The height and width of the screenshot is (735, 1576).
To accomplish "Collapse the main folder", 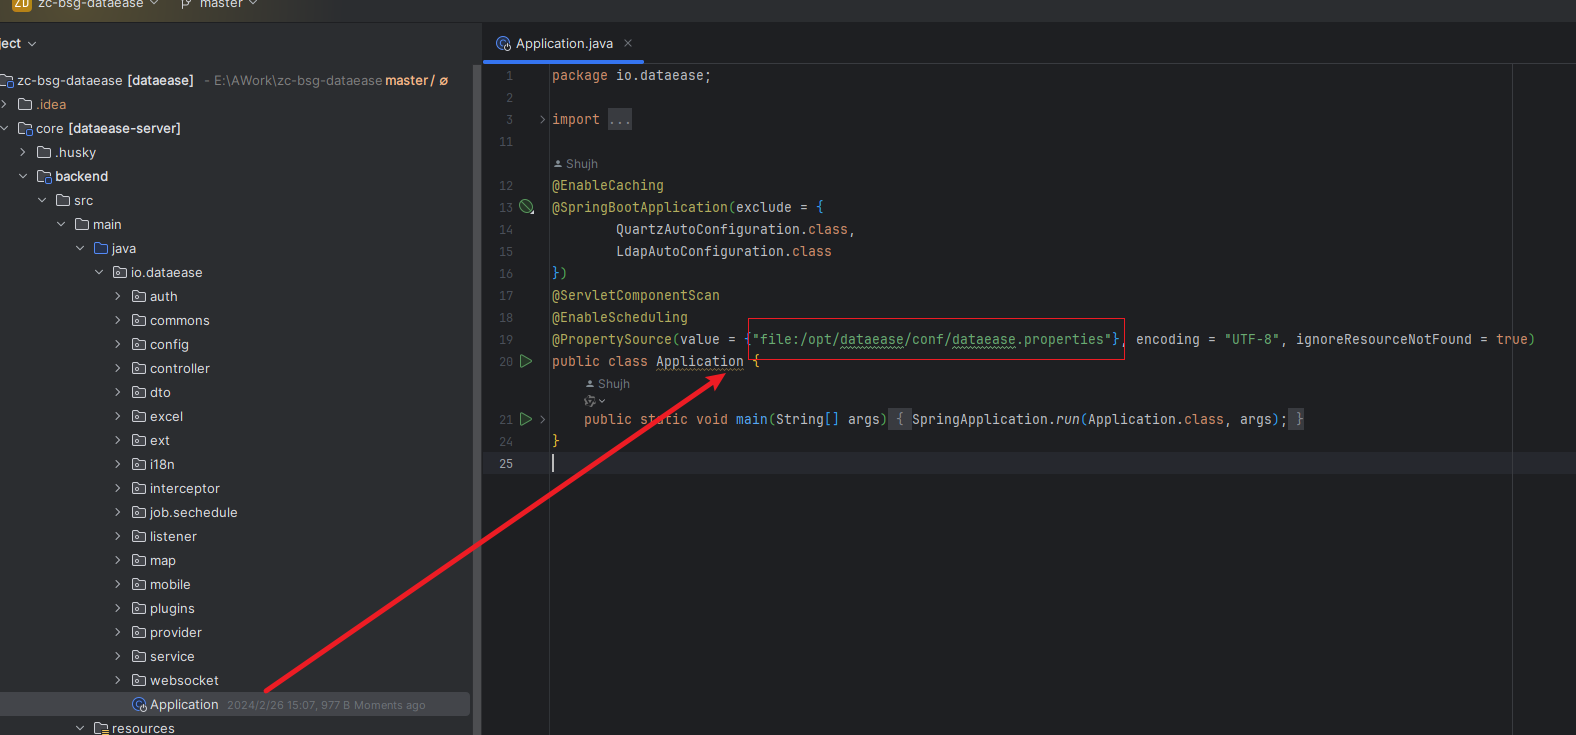I will (x=61, y=224).
